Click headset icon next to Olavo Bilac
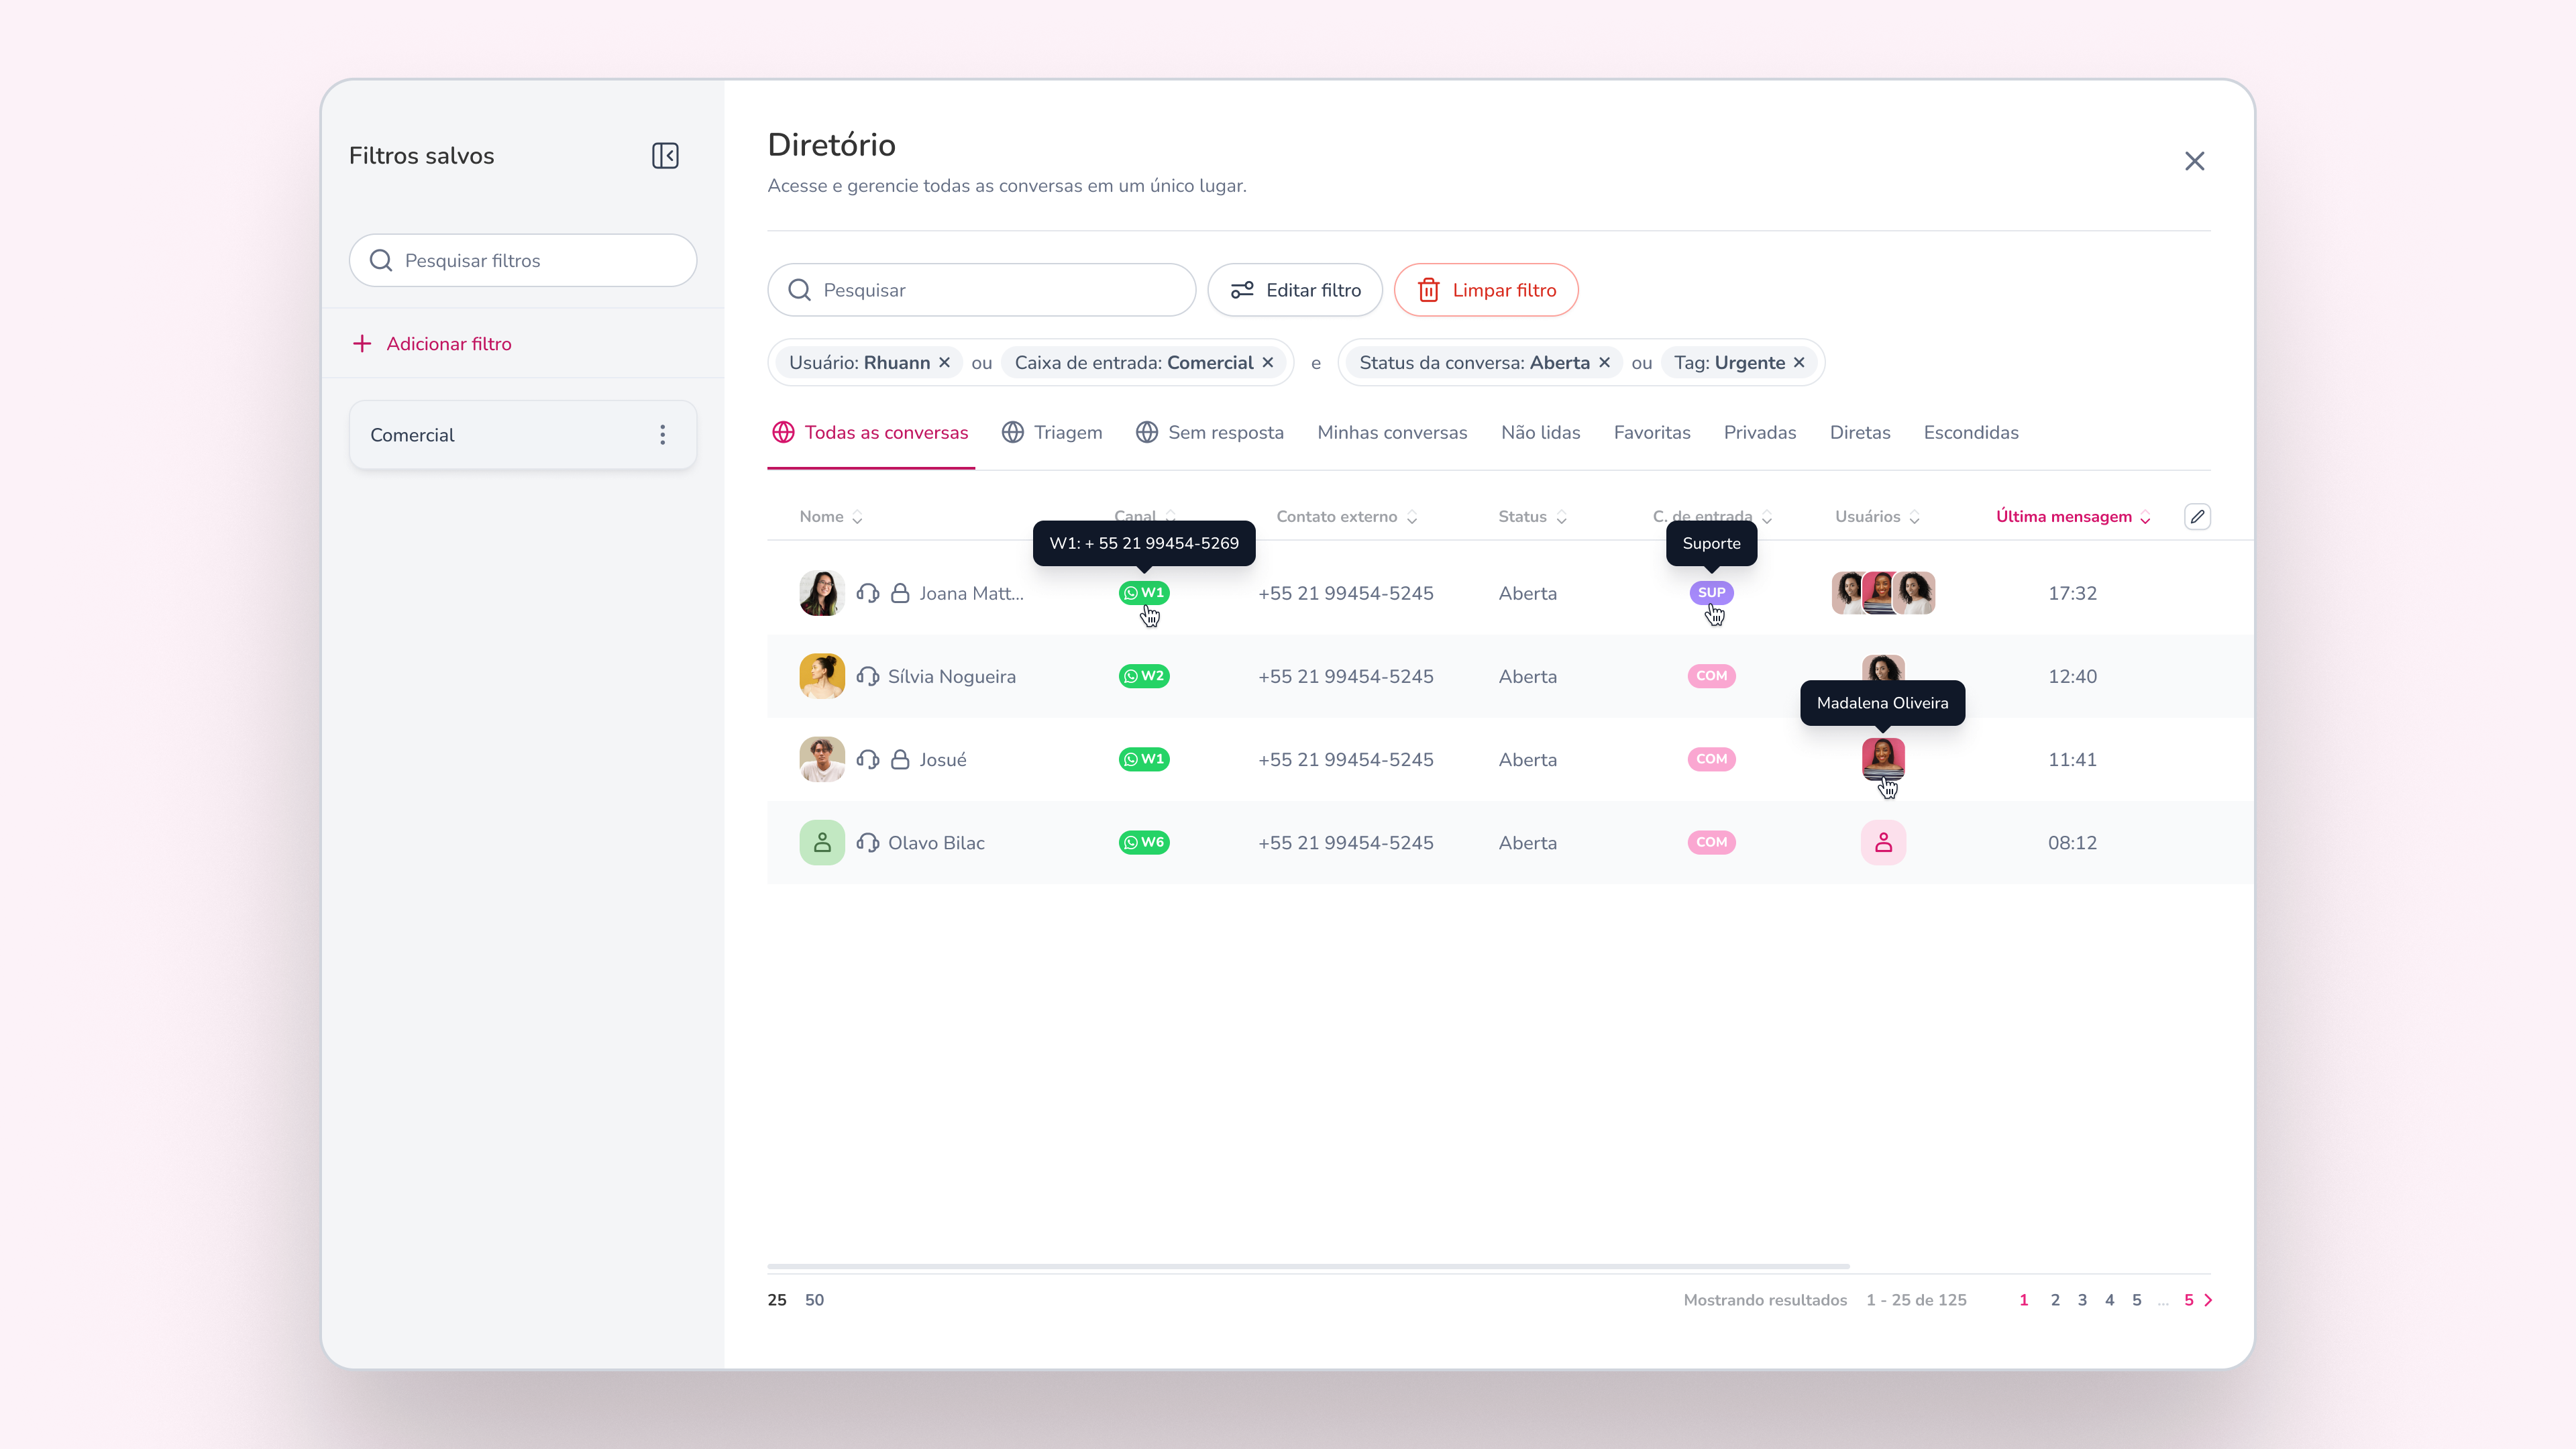2576x1449 pixels. pyautogui.click(x=868, y=842)
